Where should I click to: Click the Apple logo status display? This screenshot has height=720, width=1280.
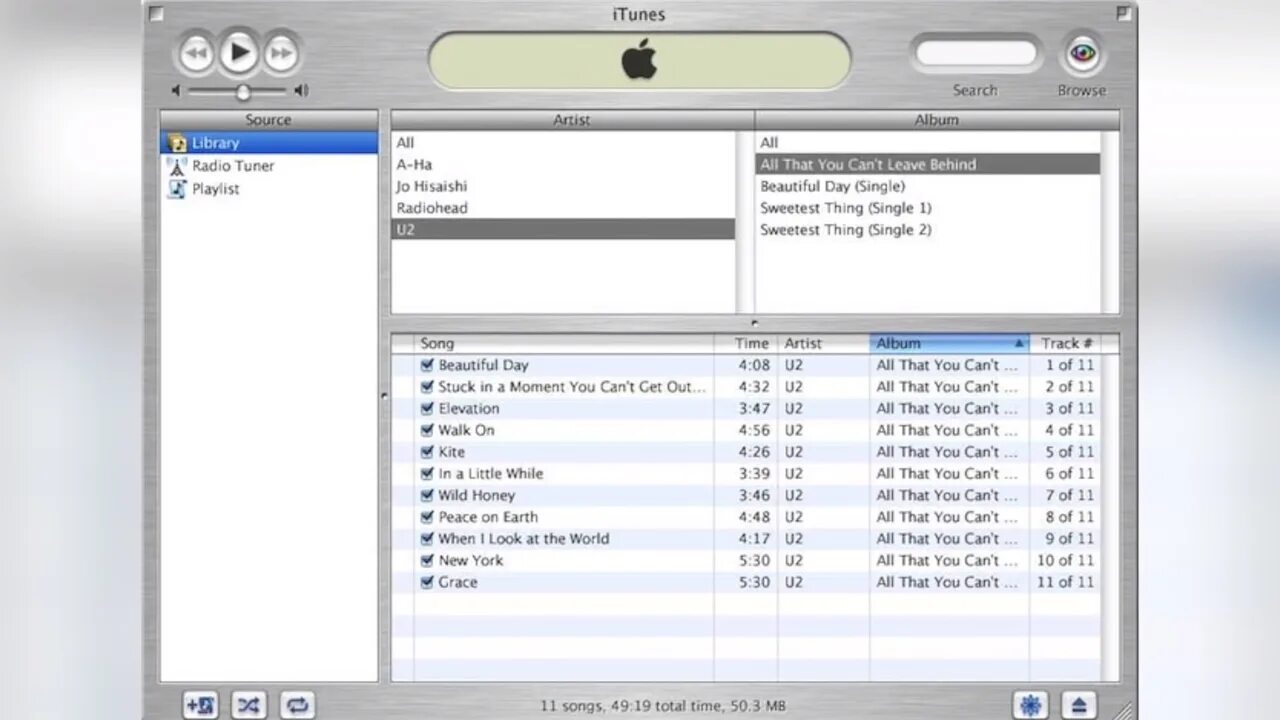[639, 61]
